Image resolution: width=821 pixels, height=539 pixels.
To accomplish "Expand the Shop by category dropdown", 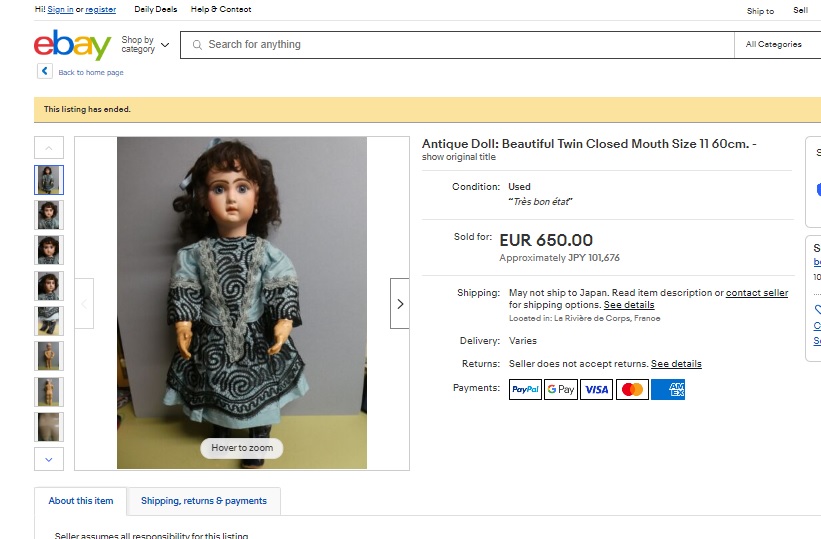I will click(145, 45).
